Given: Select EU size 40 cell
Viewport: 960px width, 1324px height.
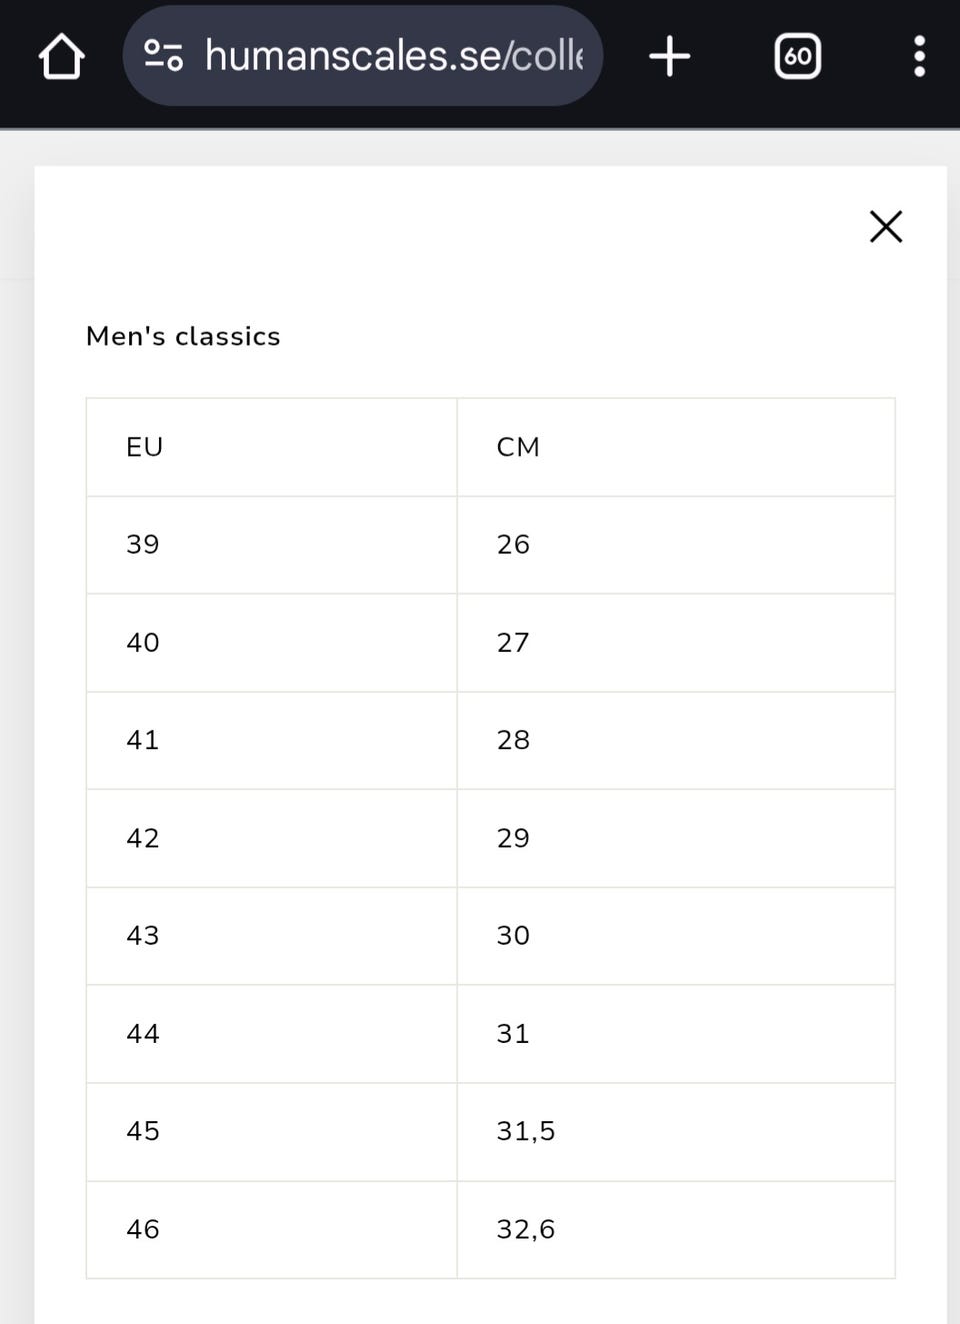Looking at the screenshot, I should 143,643.
